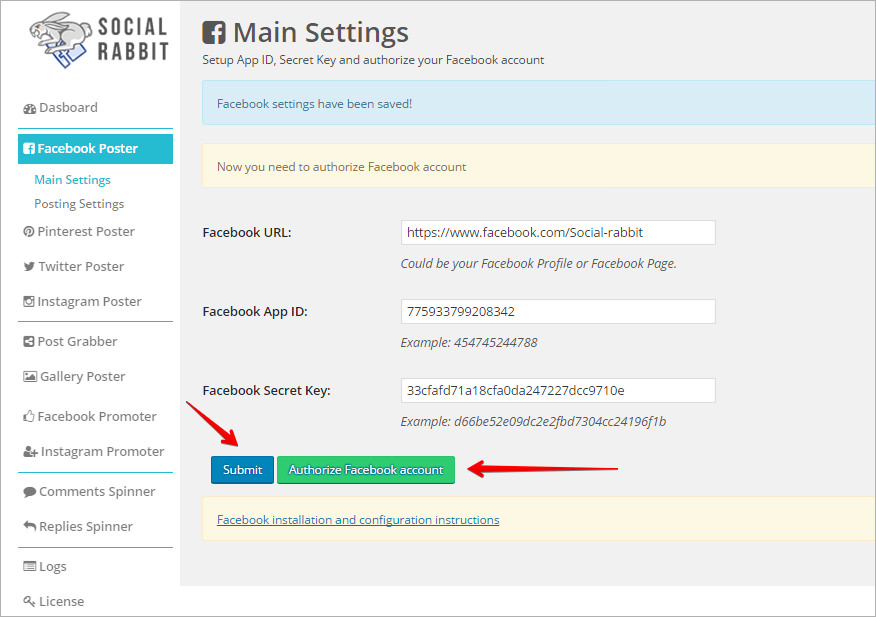Click the 'Example: 454745244788' hint text

tap(469, 343)
